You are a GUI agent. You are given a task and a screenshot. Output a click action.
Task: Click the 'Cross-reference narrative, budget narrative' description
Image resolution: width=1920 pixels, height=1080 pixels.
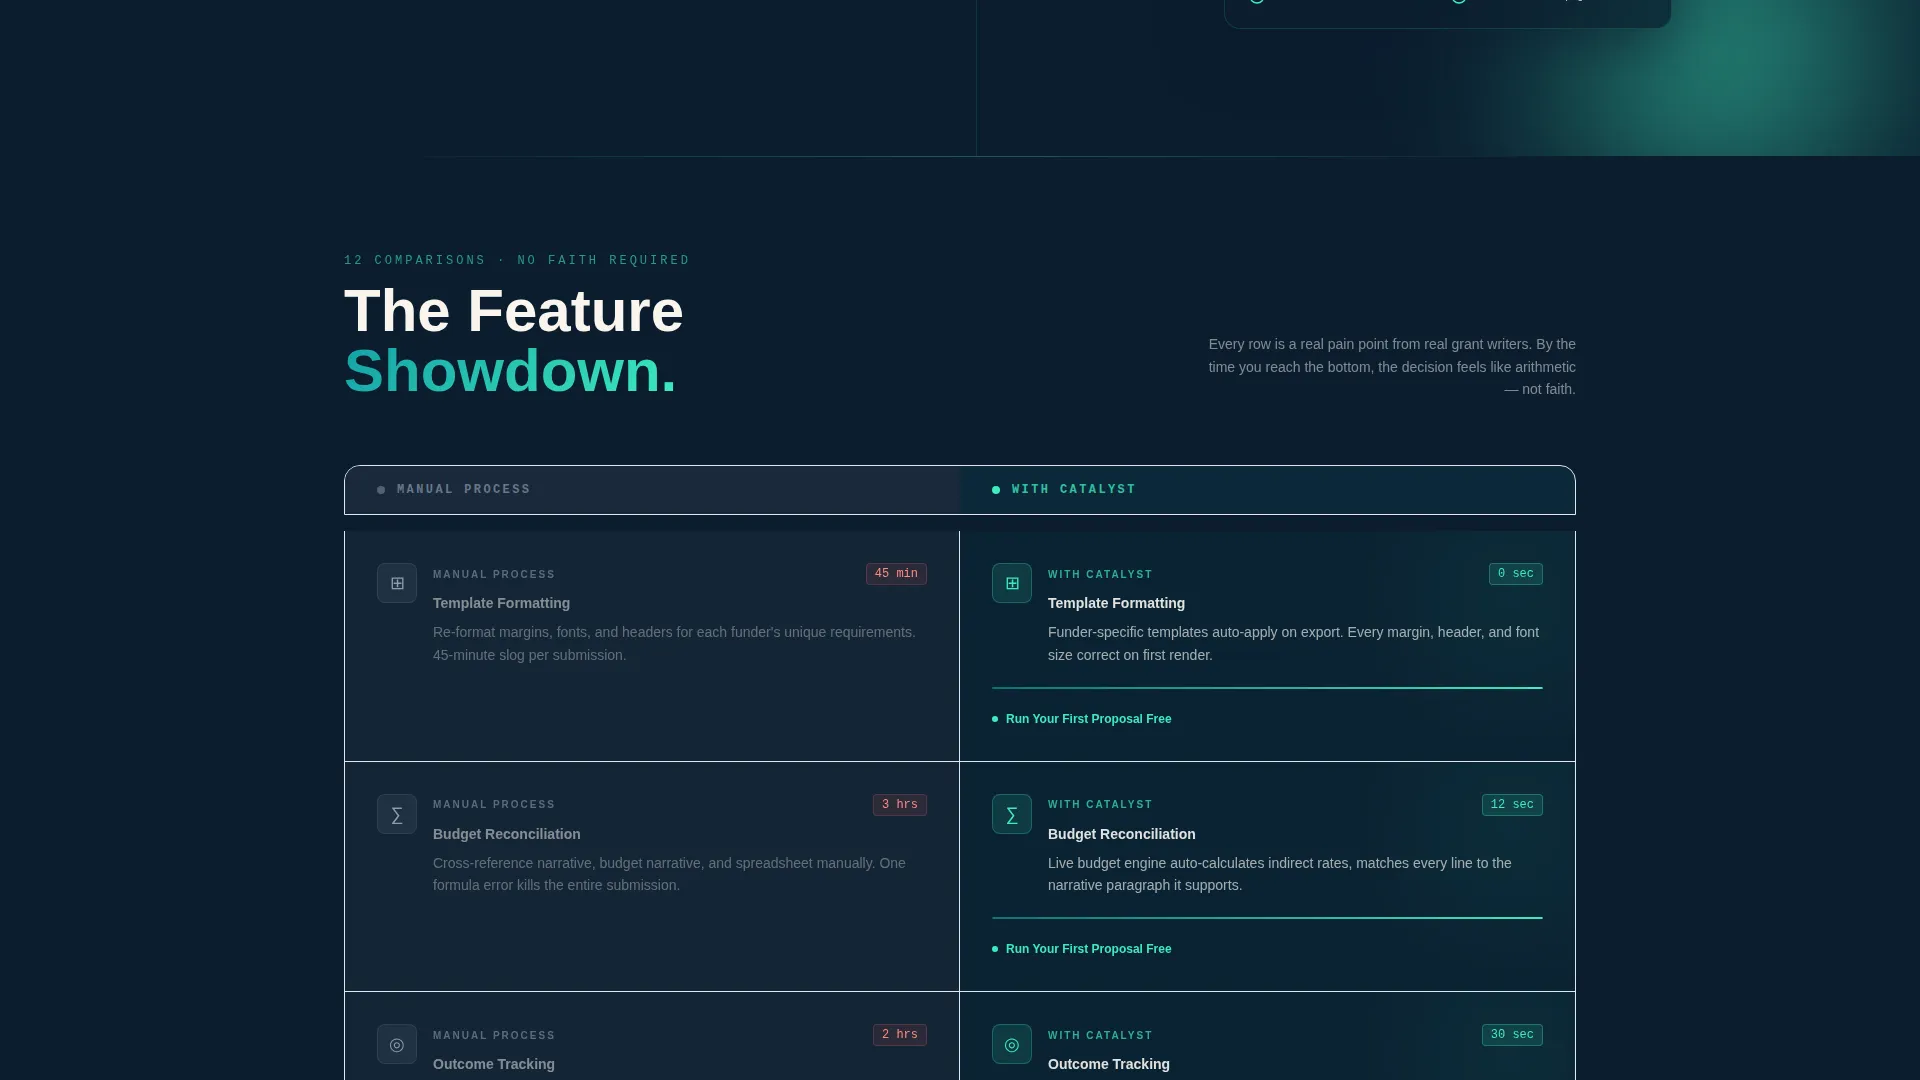[669, 874]
